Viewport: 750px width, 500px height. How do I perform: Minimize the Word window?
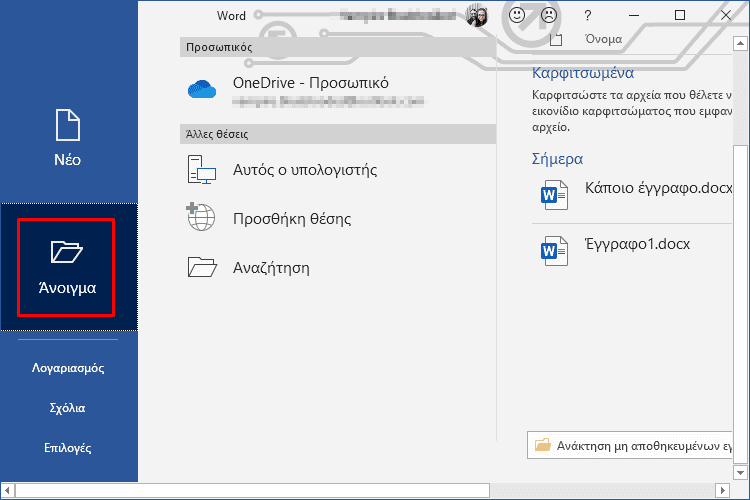634,15
